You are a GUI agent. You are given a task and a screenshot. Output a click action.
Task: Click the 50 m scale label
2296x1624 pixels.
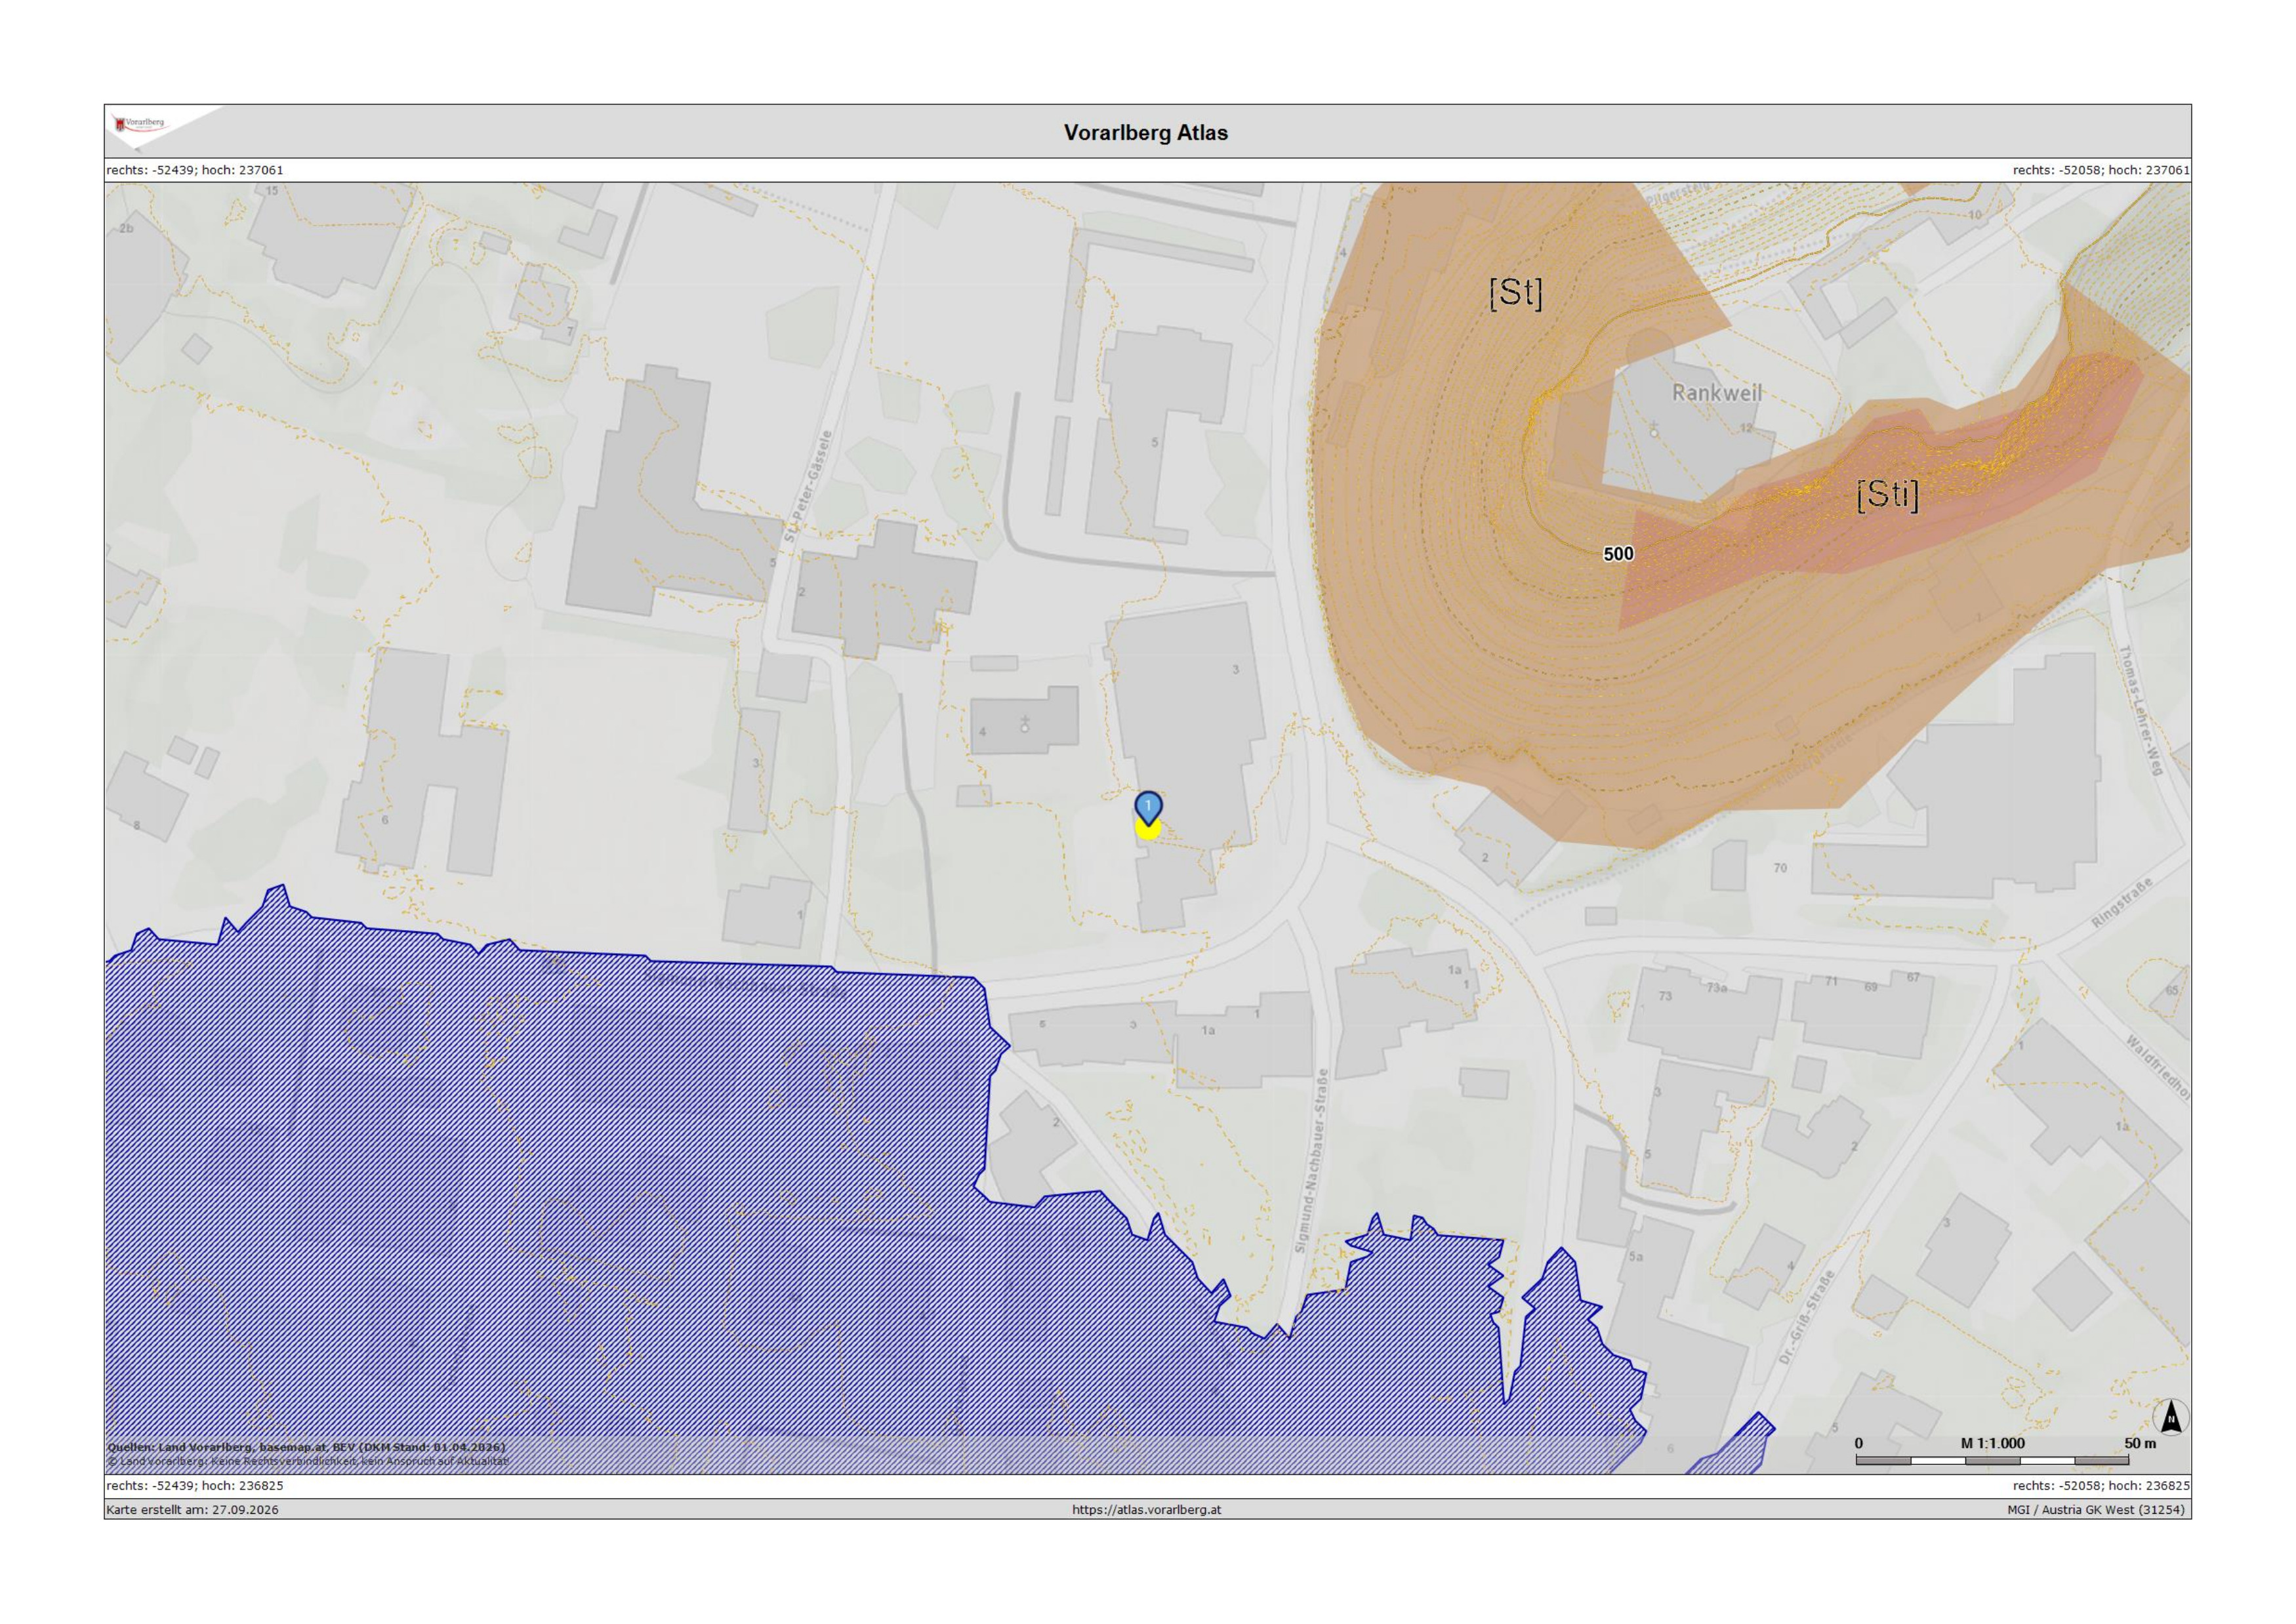[2140, 1443]
